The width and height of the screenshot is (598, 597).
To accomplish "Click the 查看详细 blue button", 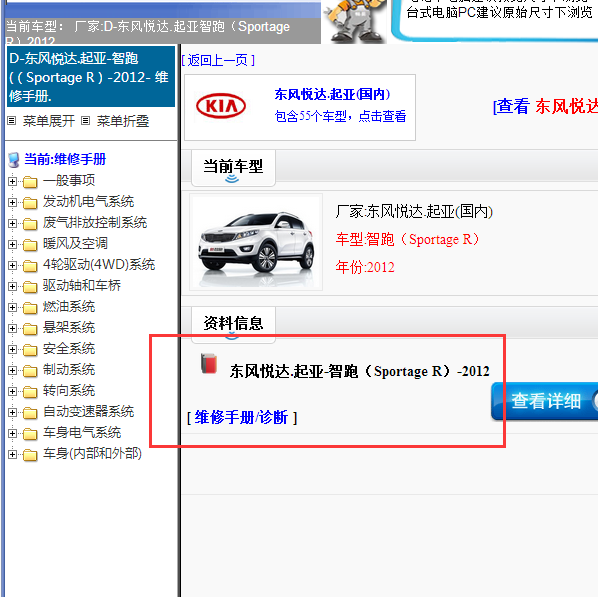I will click(545, 401).
